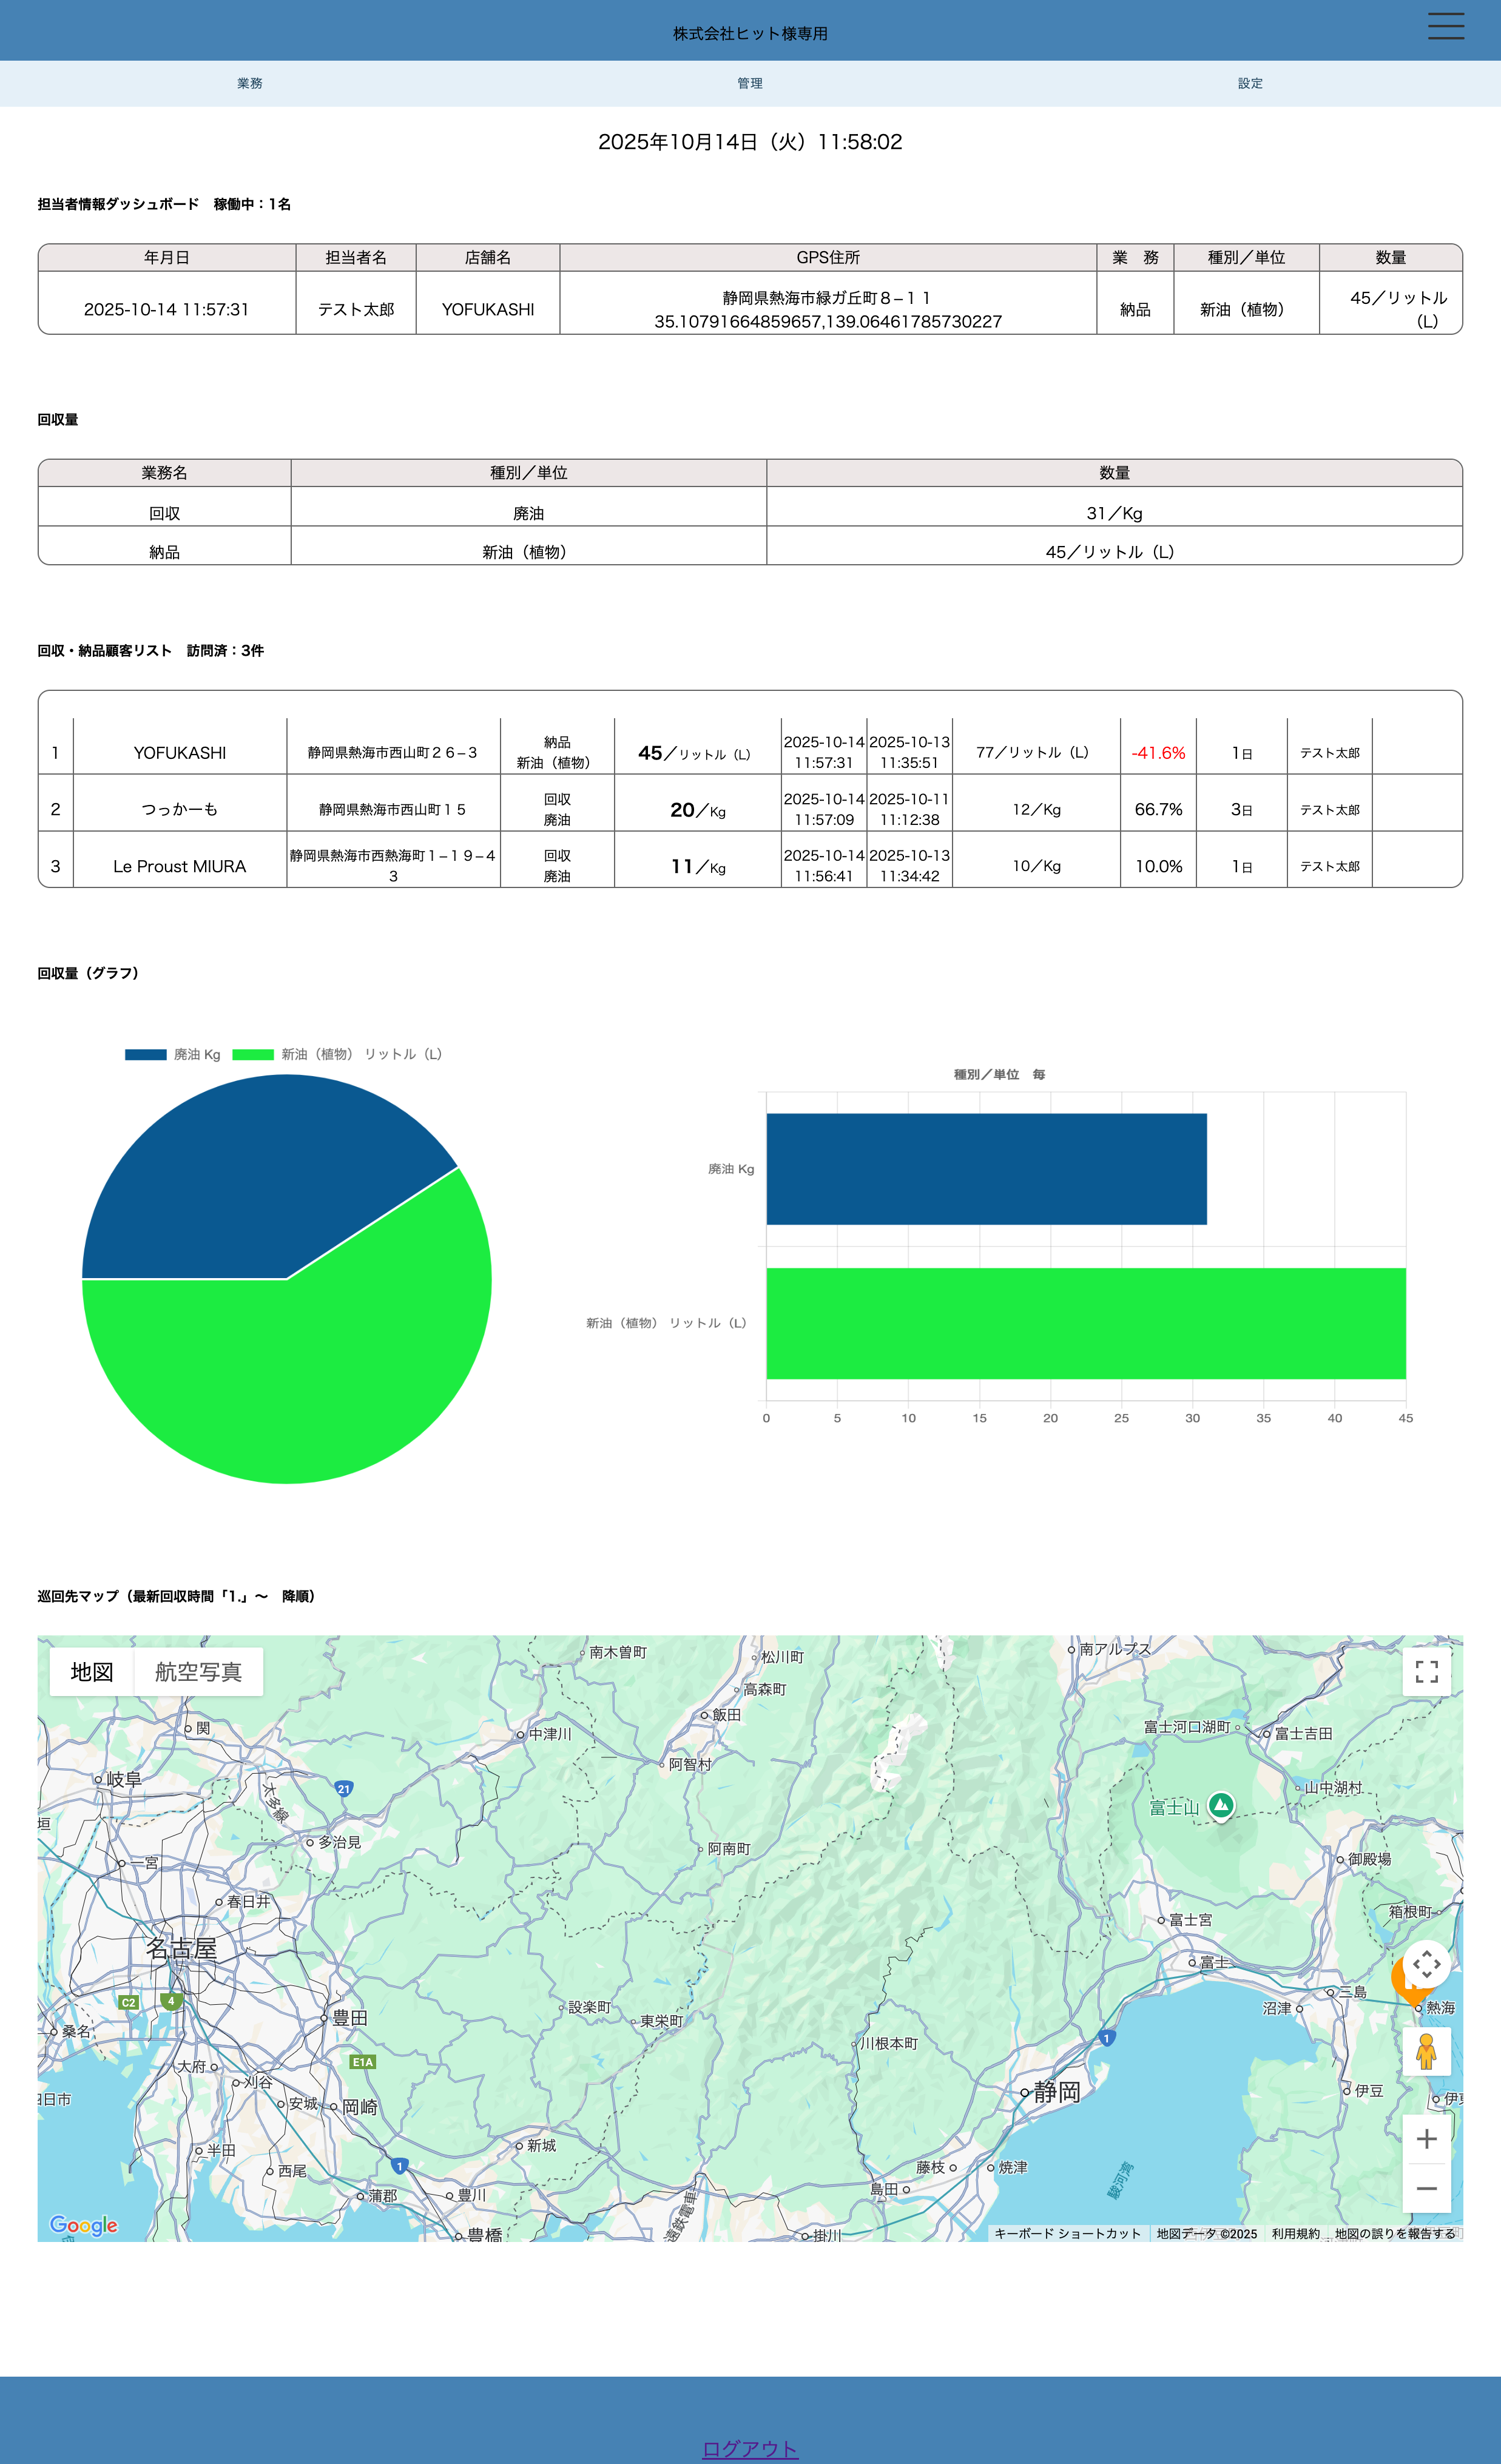Click the ログアウト link
1501x2464 pixels.
[750, 2448]
